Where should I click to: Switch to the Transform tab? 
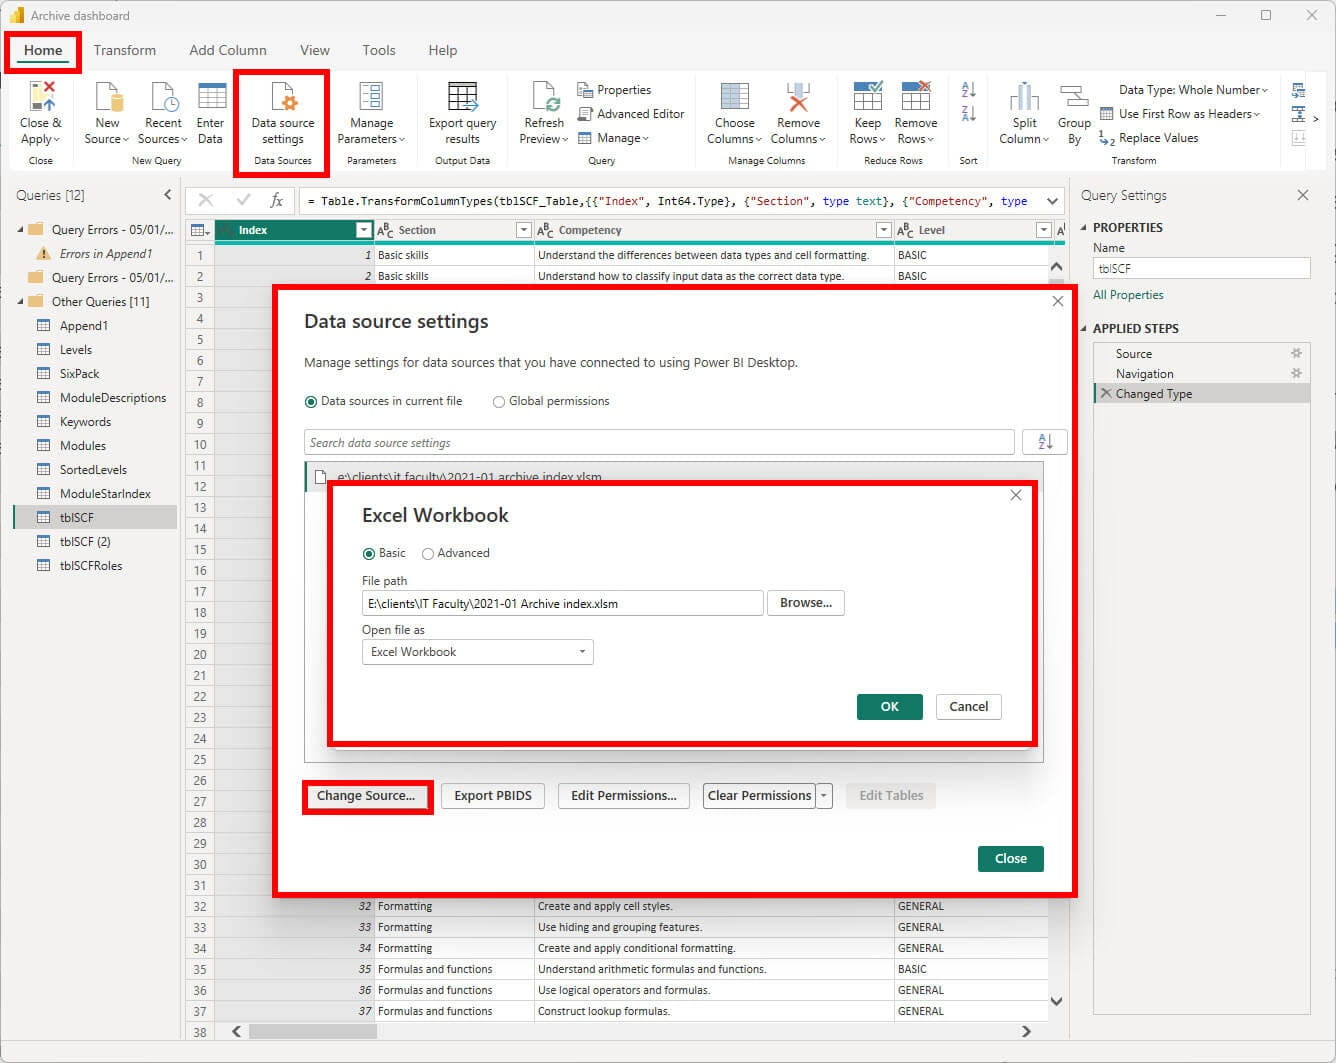125,50
